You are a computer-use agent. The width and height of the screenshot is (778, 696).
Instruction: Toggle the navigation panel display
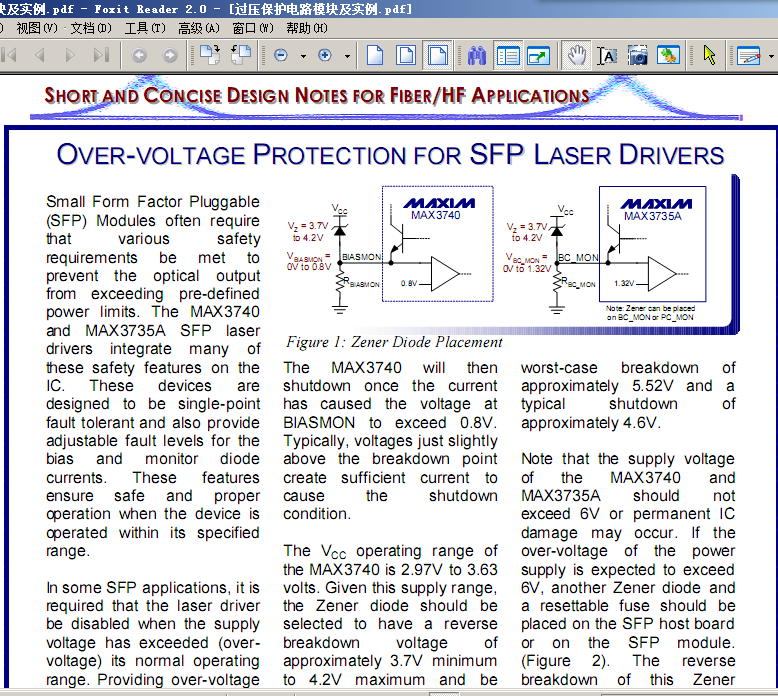(x=508, y=56)
